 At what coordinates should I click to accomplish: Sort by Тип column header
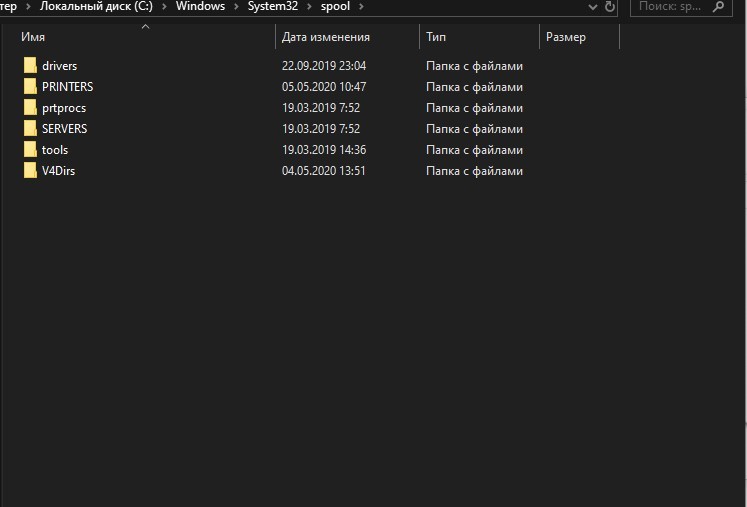(x=479, y=37)
